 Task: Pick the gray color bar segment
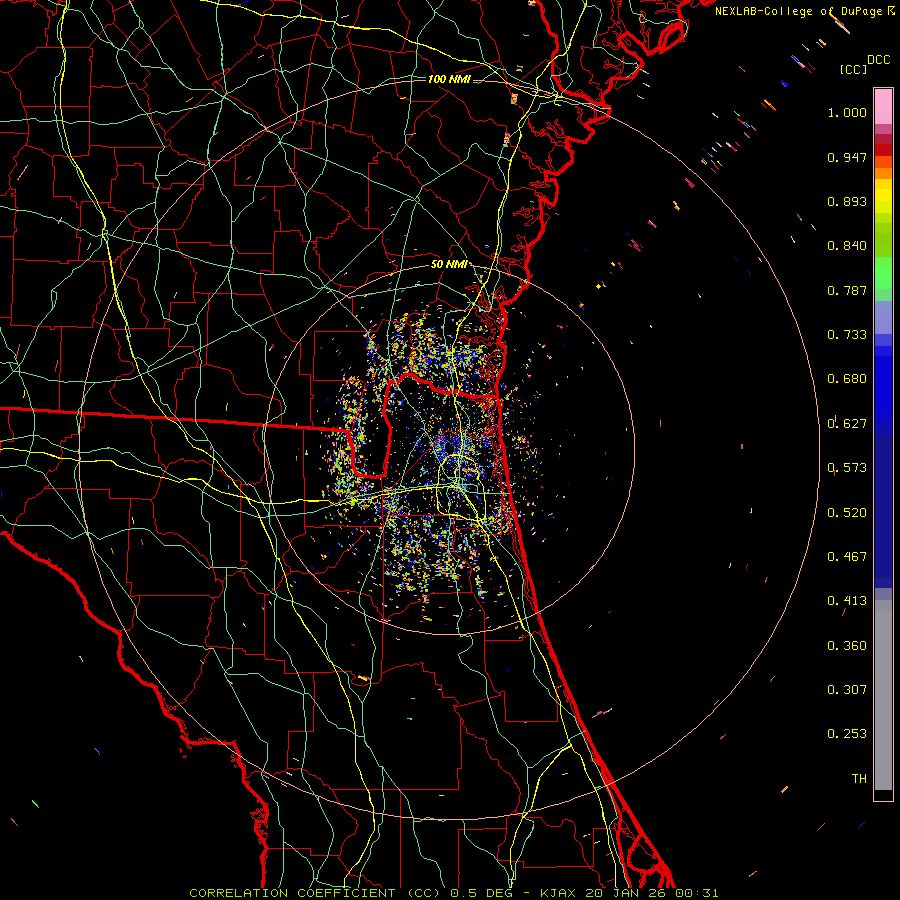(883, 695)
